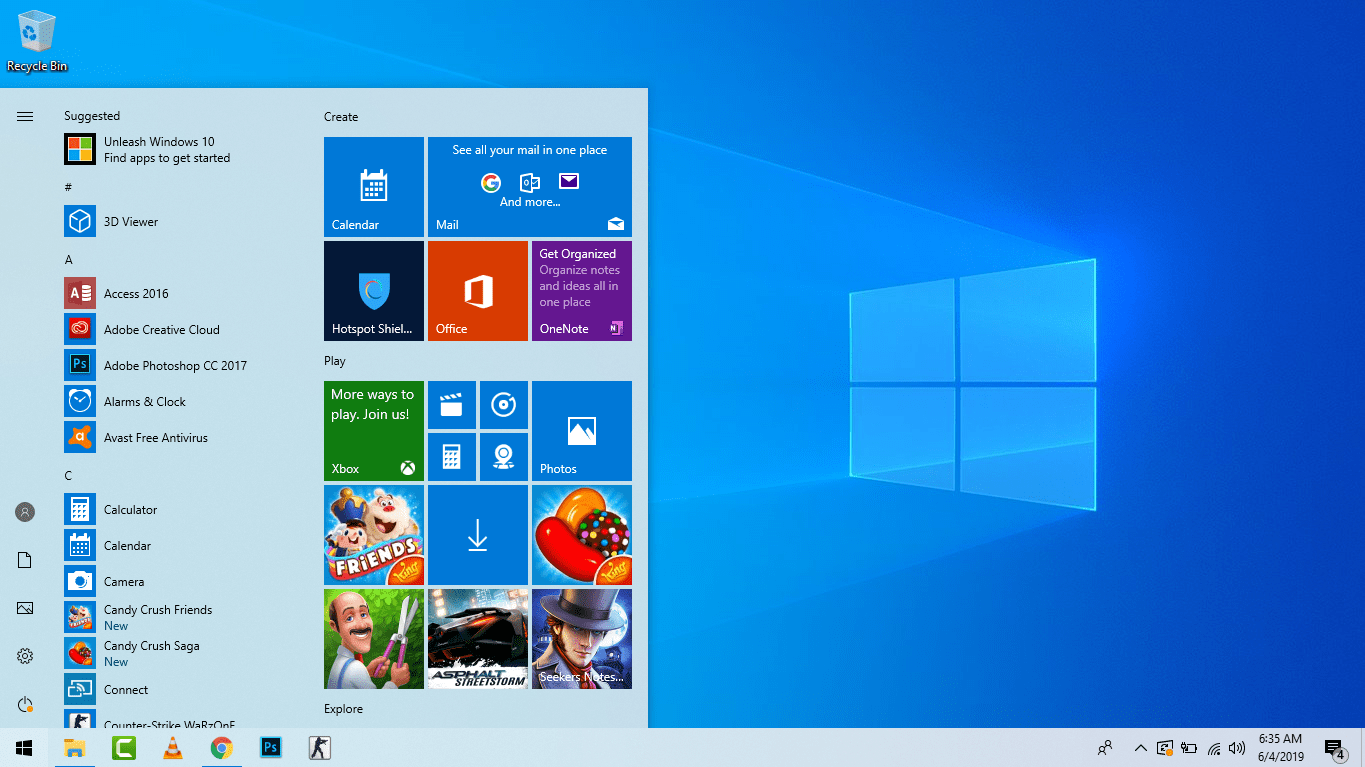
Task: Open Photoshop from the taskbar
Action: point(271,748)
